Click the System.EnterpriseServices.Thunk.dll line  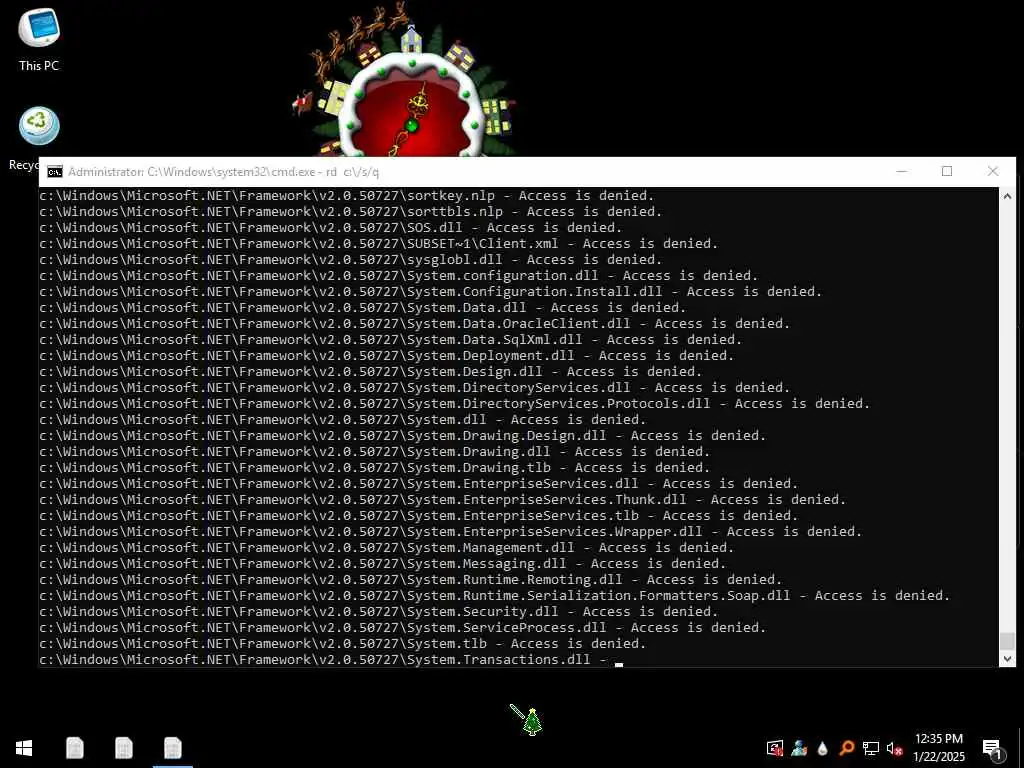tap(443, 500)
